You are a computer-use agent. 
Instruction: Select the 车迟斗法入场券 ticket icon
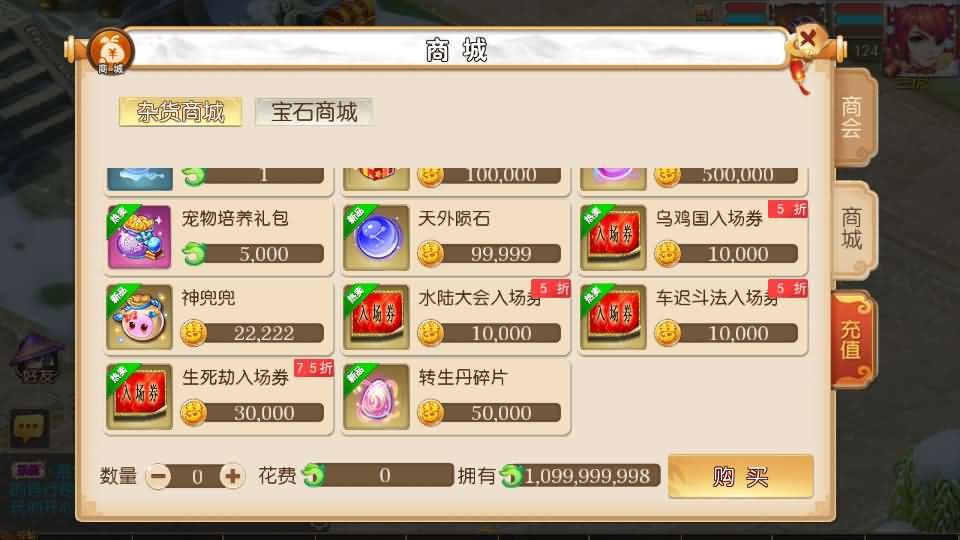tap(613, 317)
